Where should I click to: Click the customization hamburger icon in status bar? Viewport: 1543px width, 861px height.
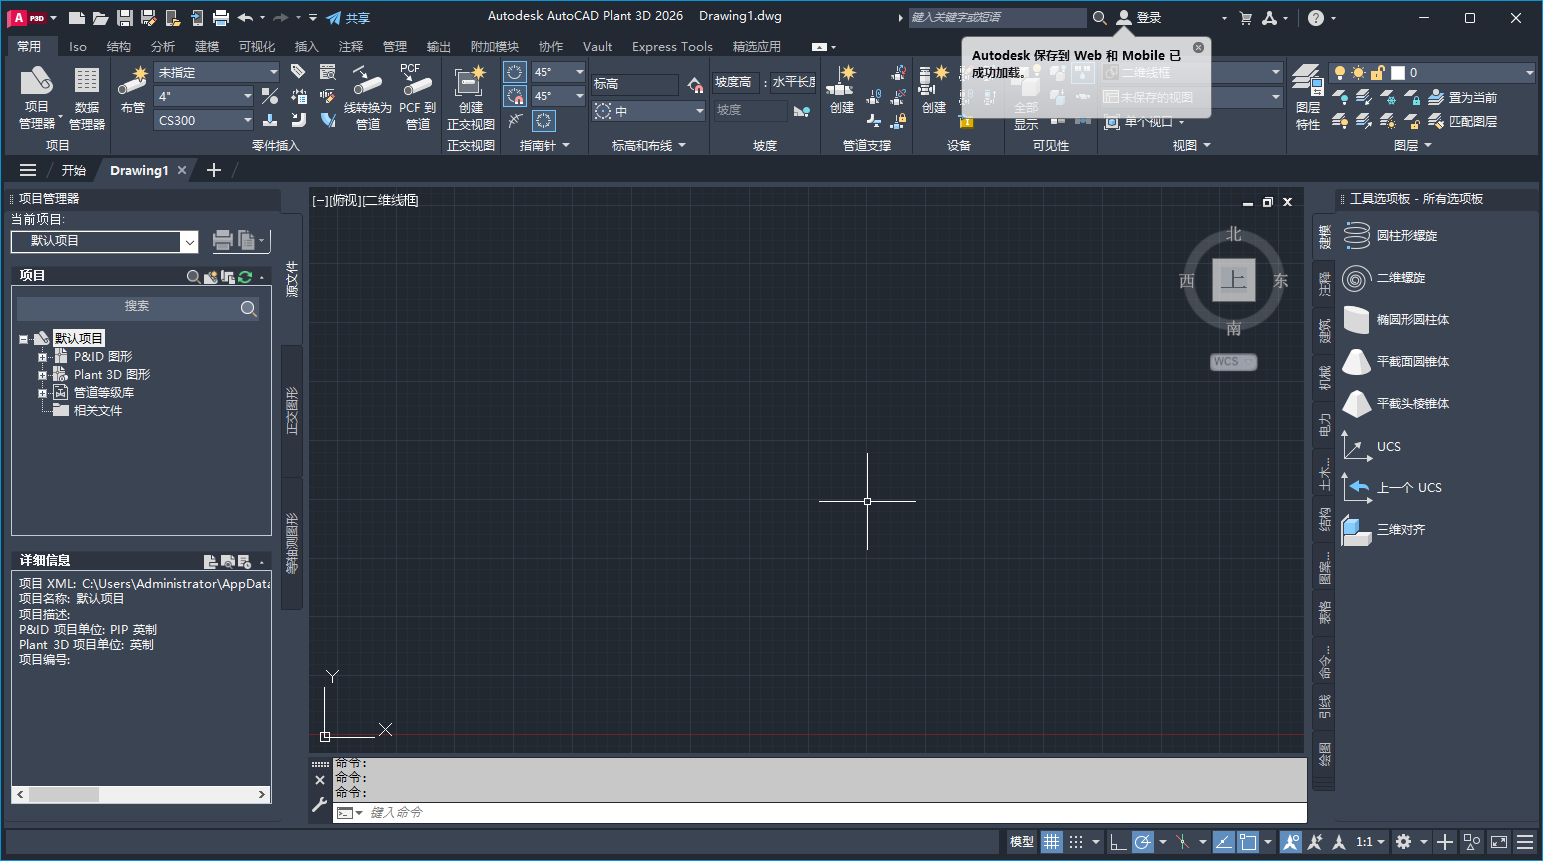[x=1524, y=842]
